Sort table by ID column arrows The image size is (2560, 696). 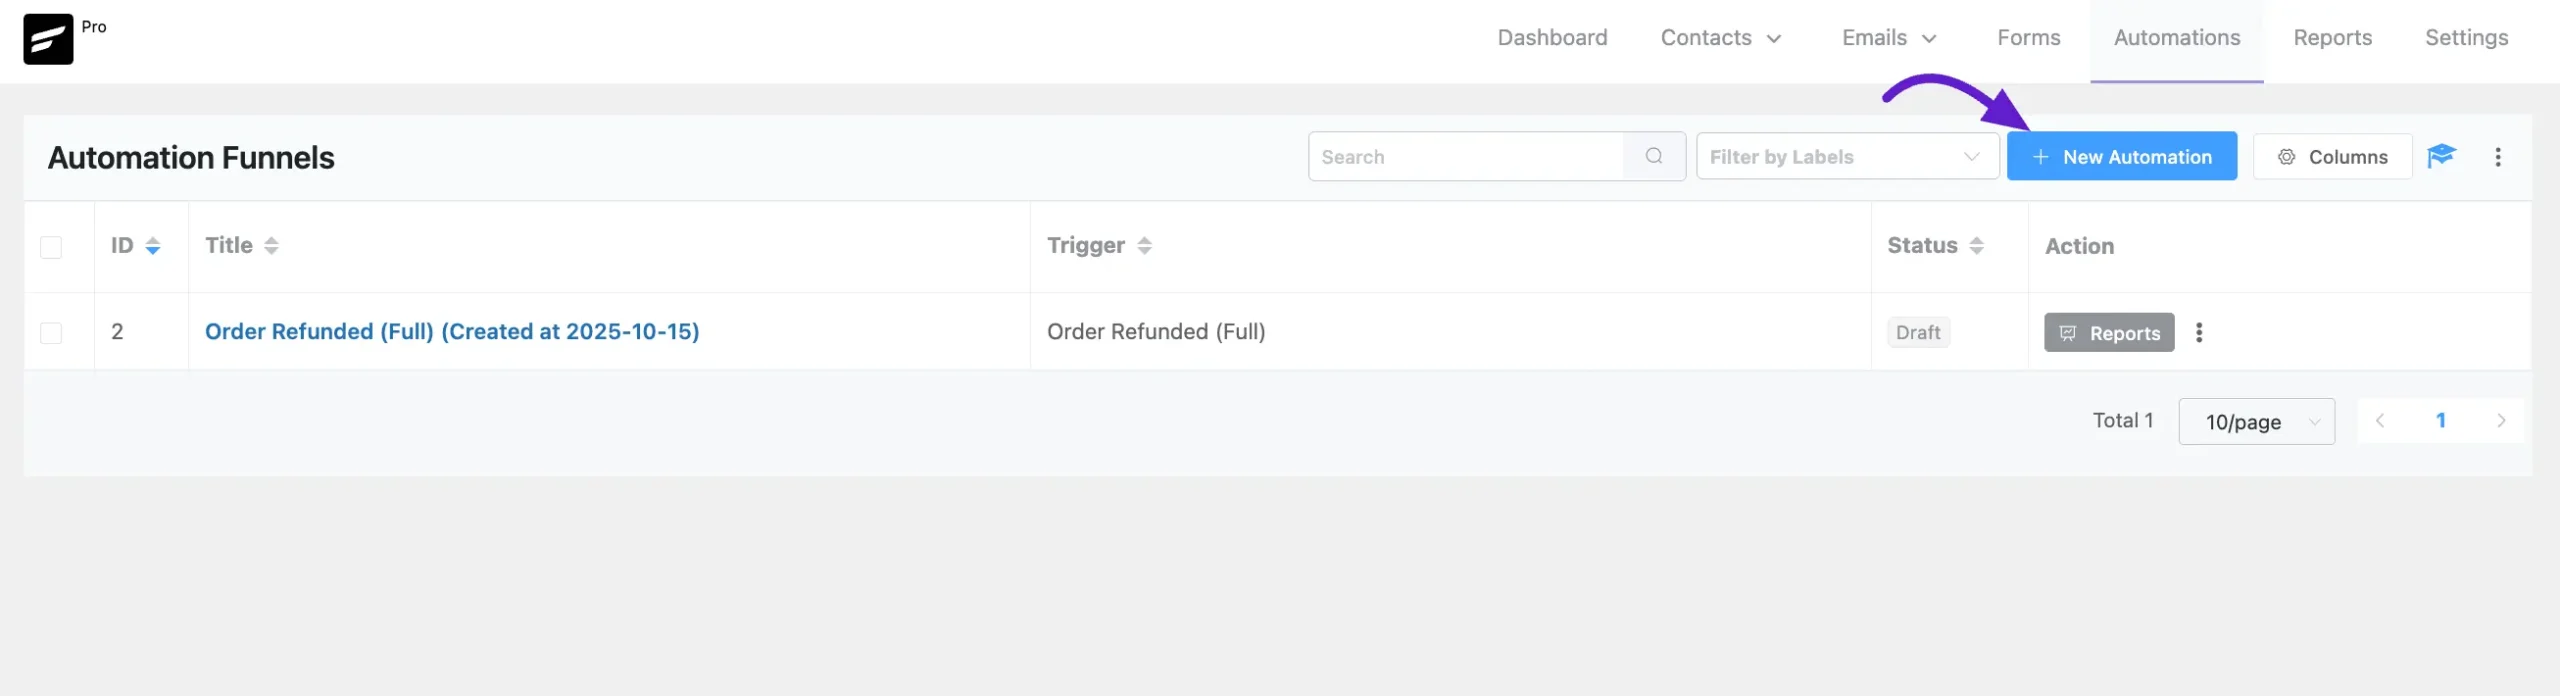coord(153,246)
